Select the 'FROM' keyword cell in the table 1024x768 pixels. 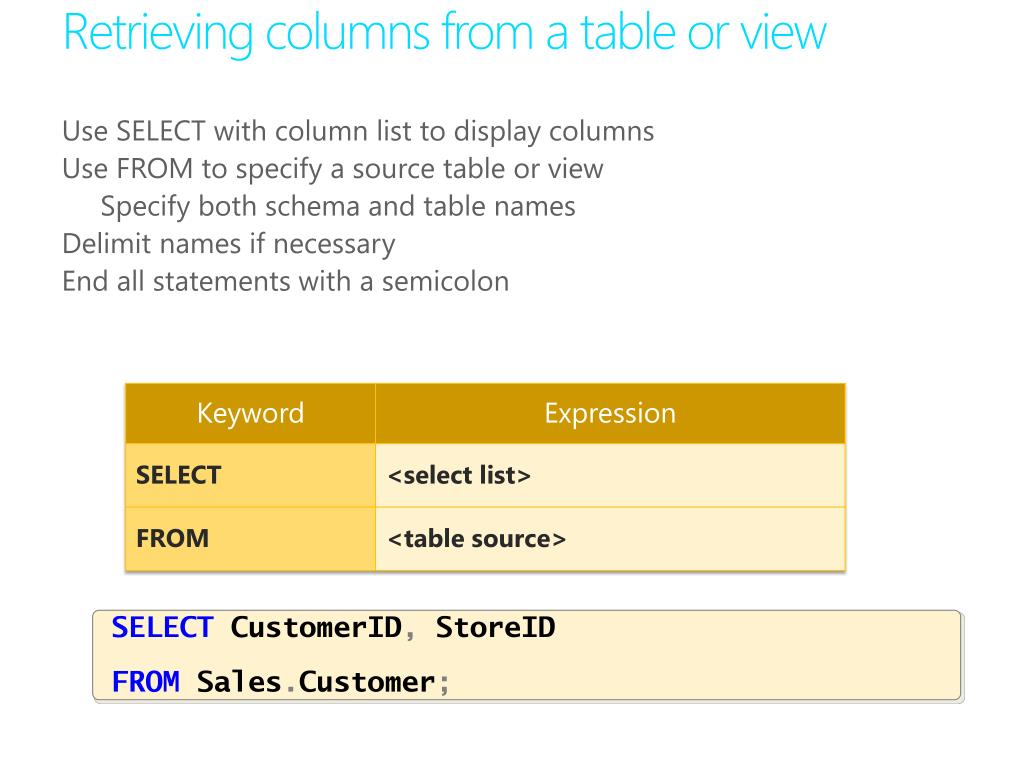tap(251, 539)
